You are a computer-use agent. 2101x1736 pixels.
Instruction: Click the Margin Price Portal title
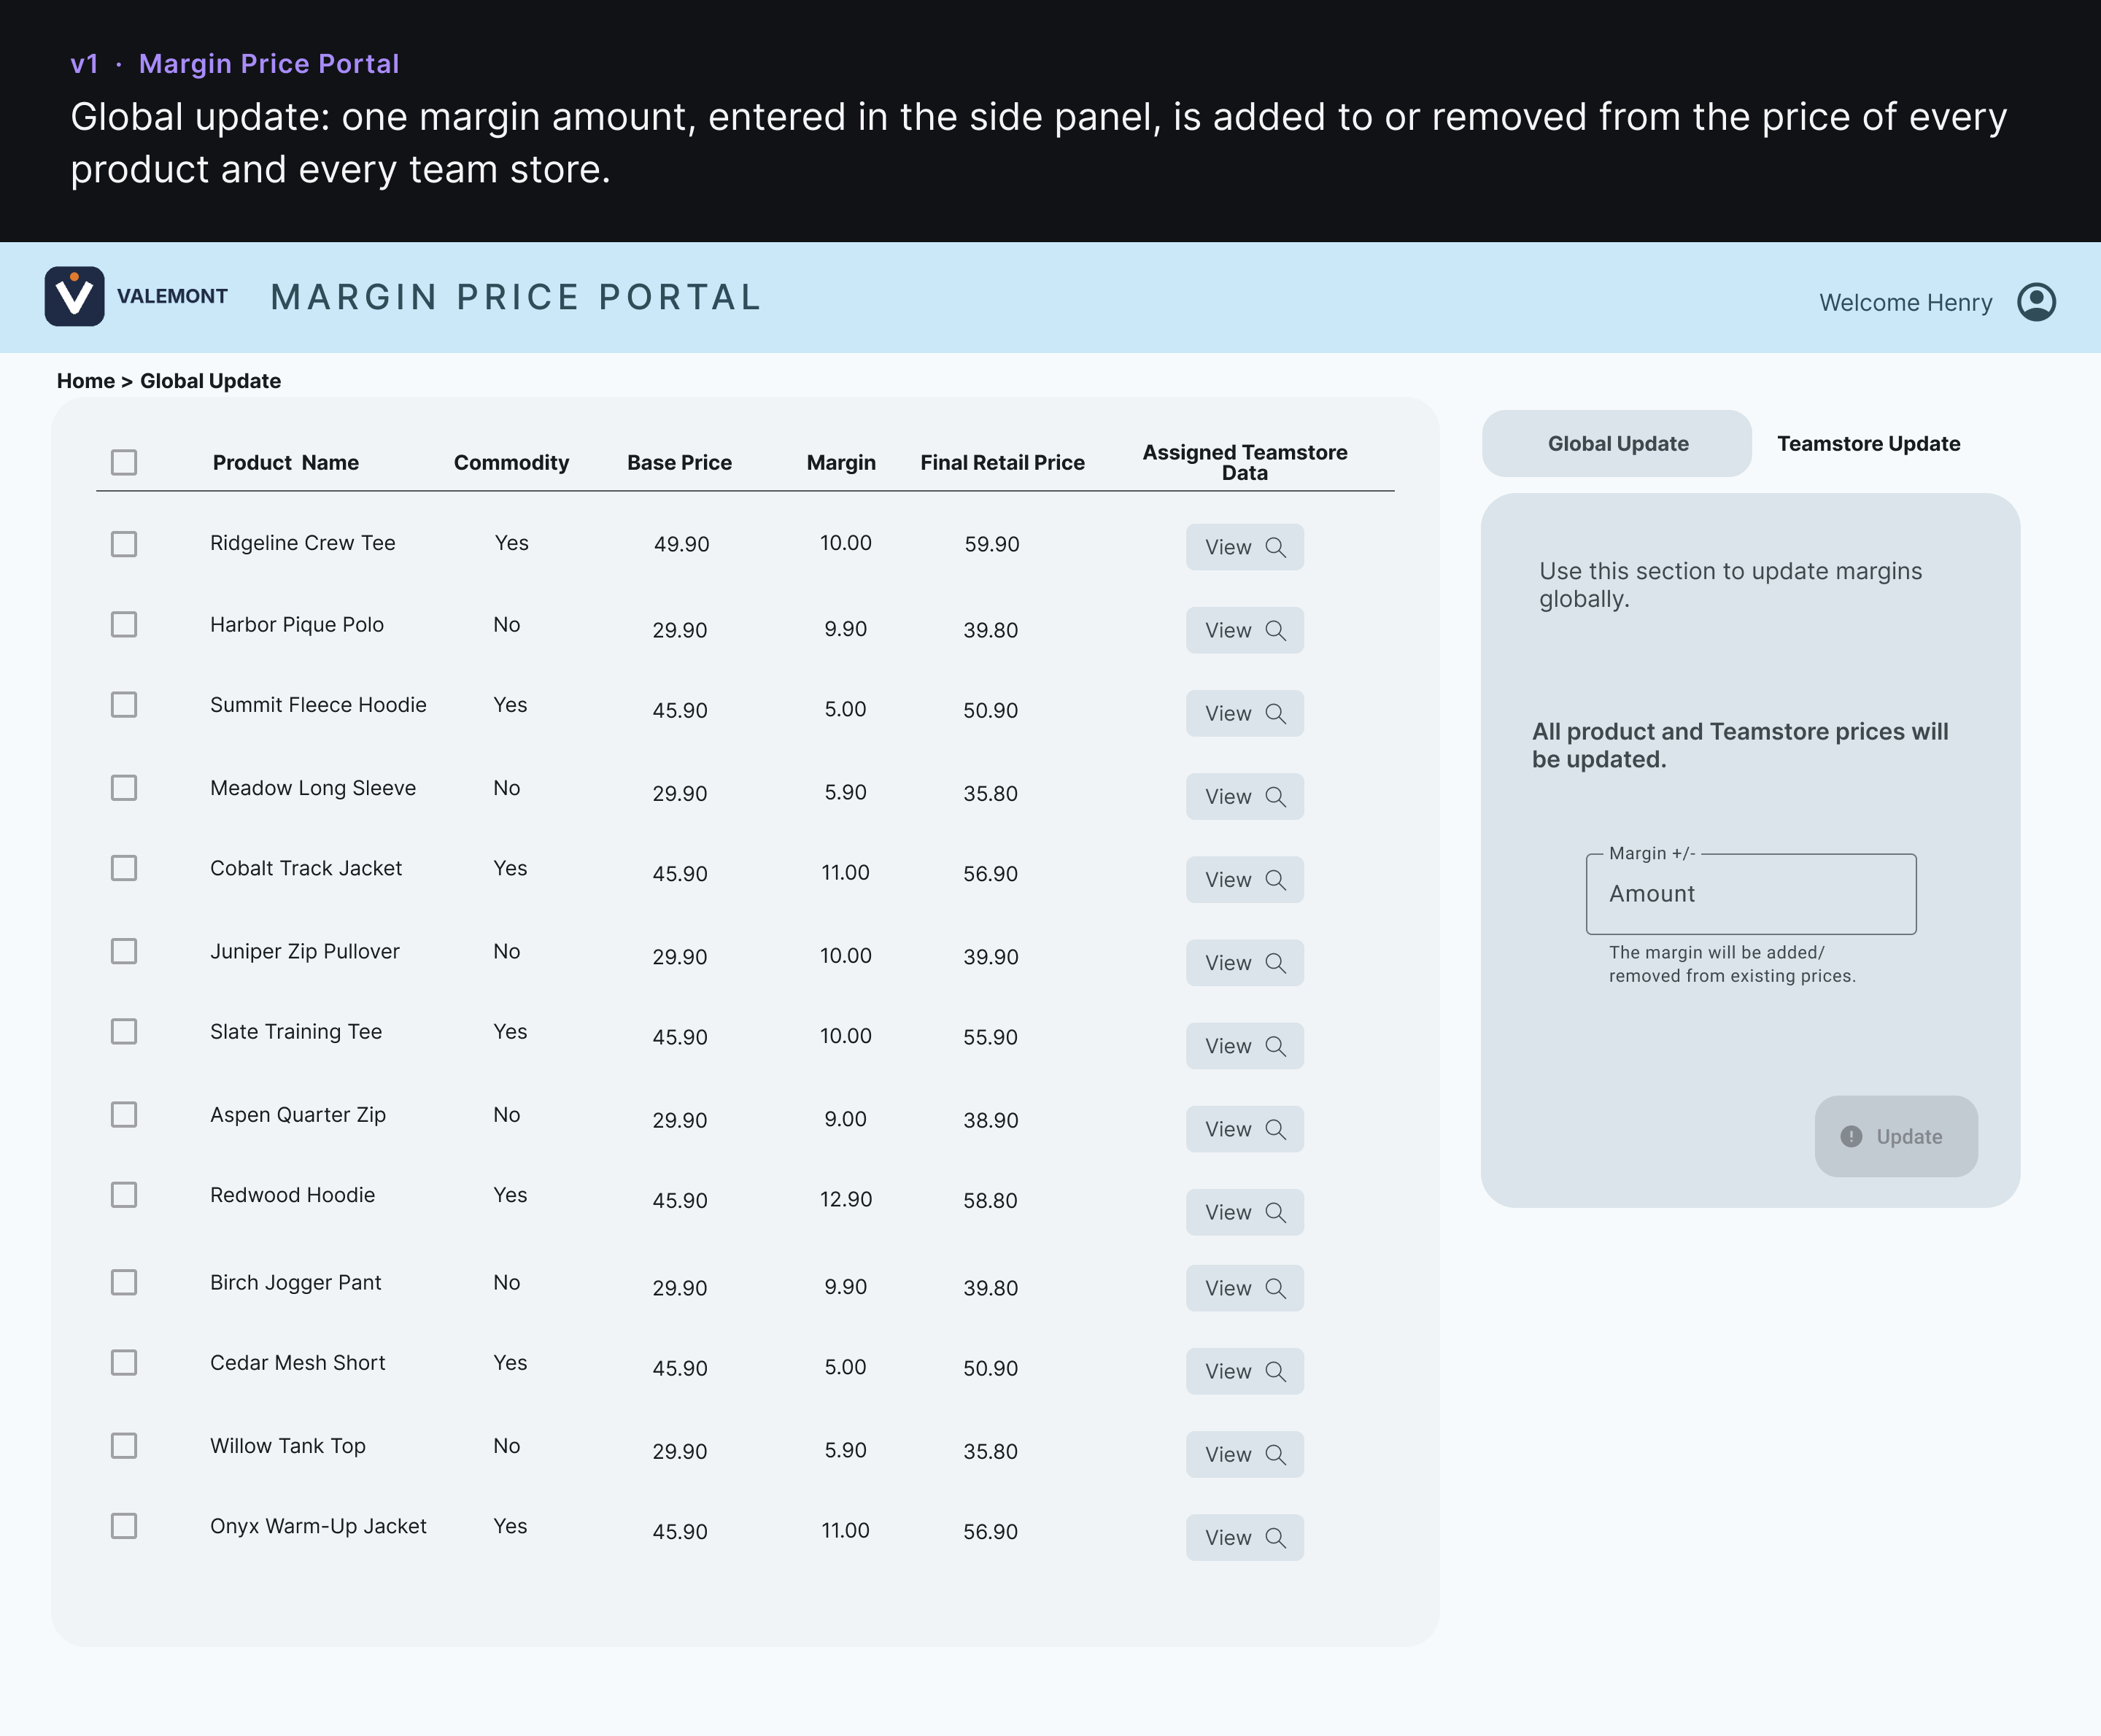pos(517,297)
